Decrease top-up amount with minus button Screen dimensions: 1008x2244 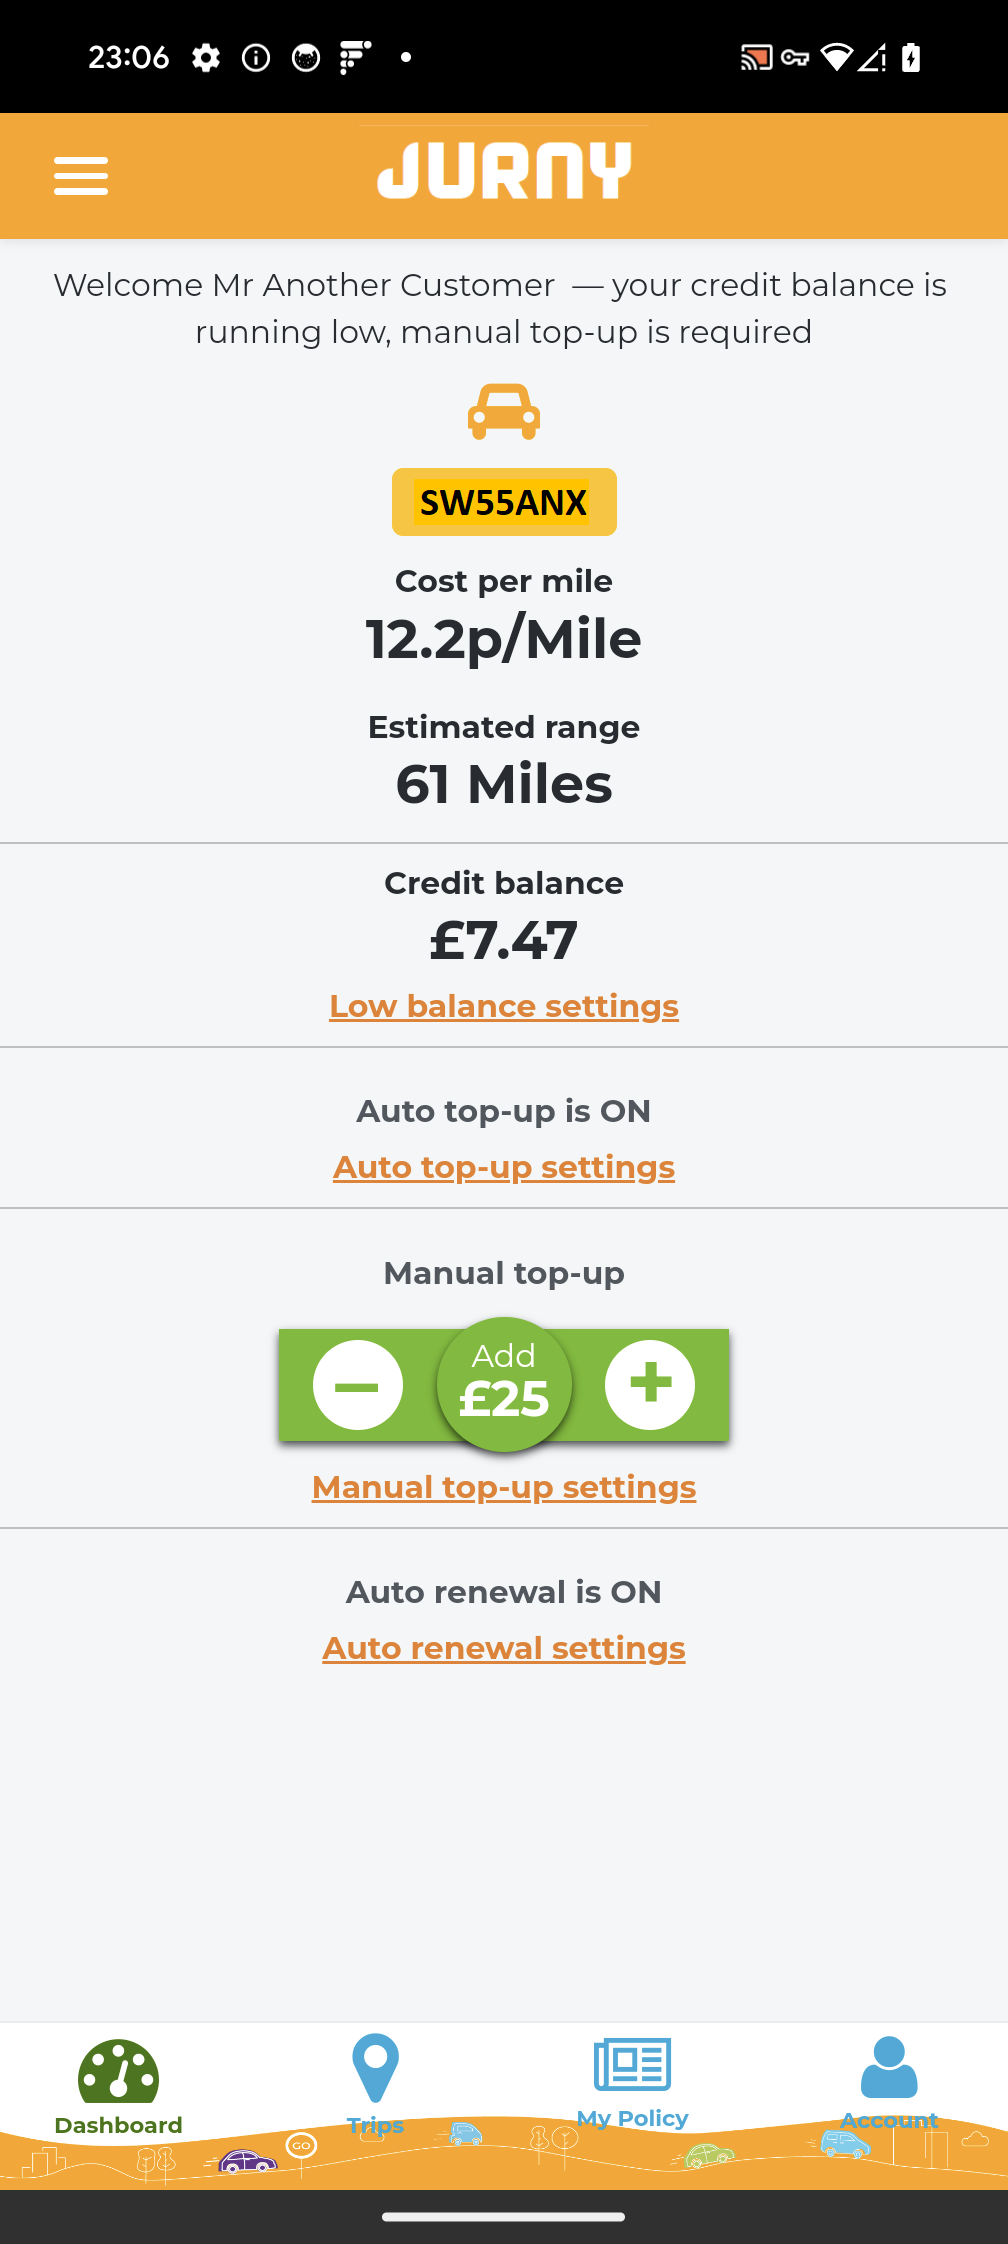[x=358, y=1385]
